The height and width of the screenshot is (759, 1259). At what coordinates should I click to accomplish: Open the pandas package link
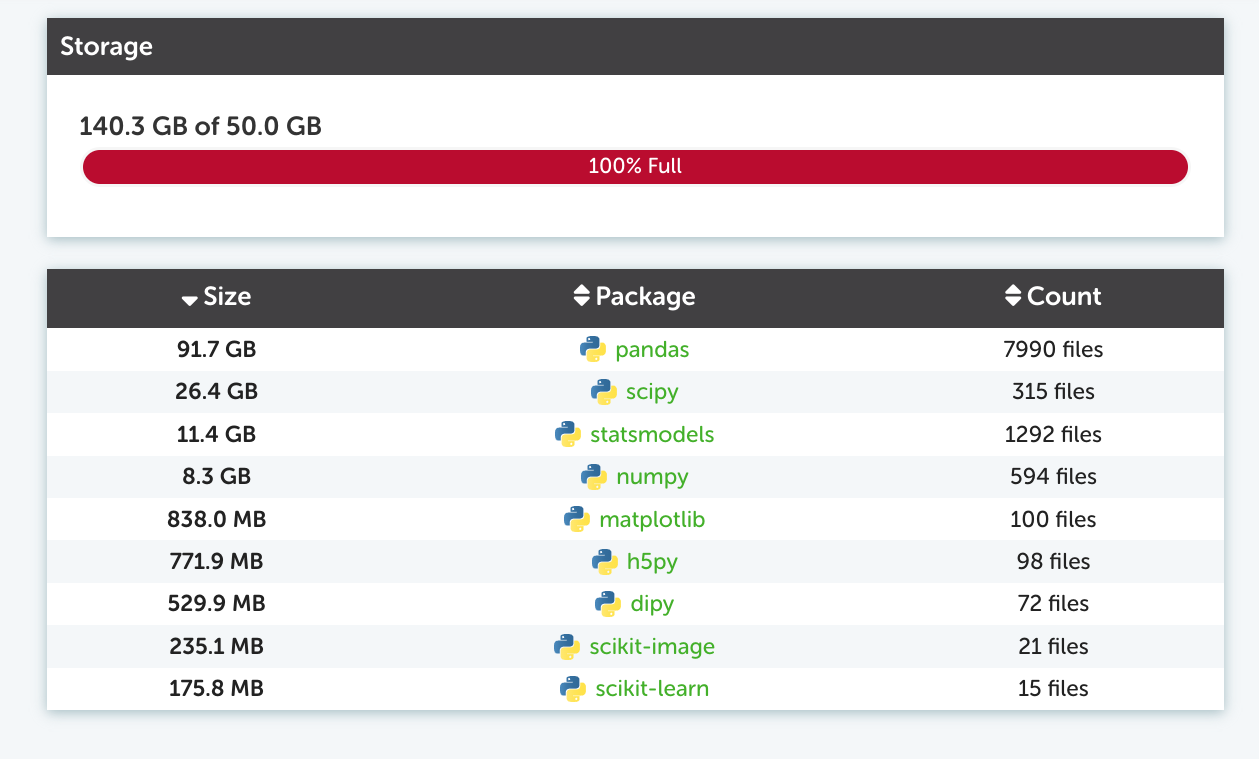[x=652, y=350]
